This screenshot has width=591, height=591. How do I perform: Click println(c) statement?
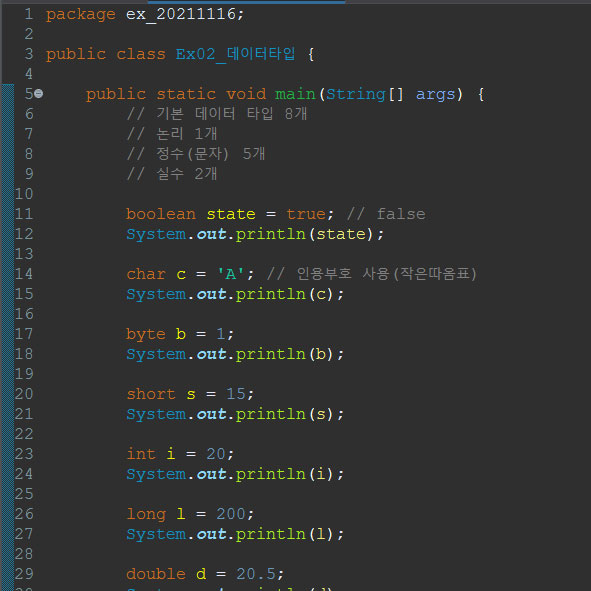click(x=235, y=294)
